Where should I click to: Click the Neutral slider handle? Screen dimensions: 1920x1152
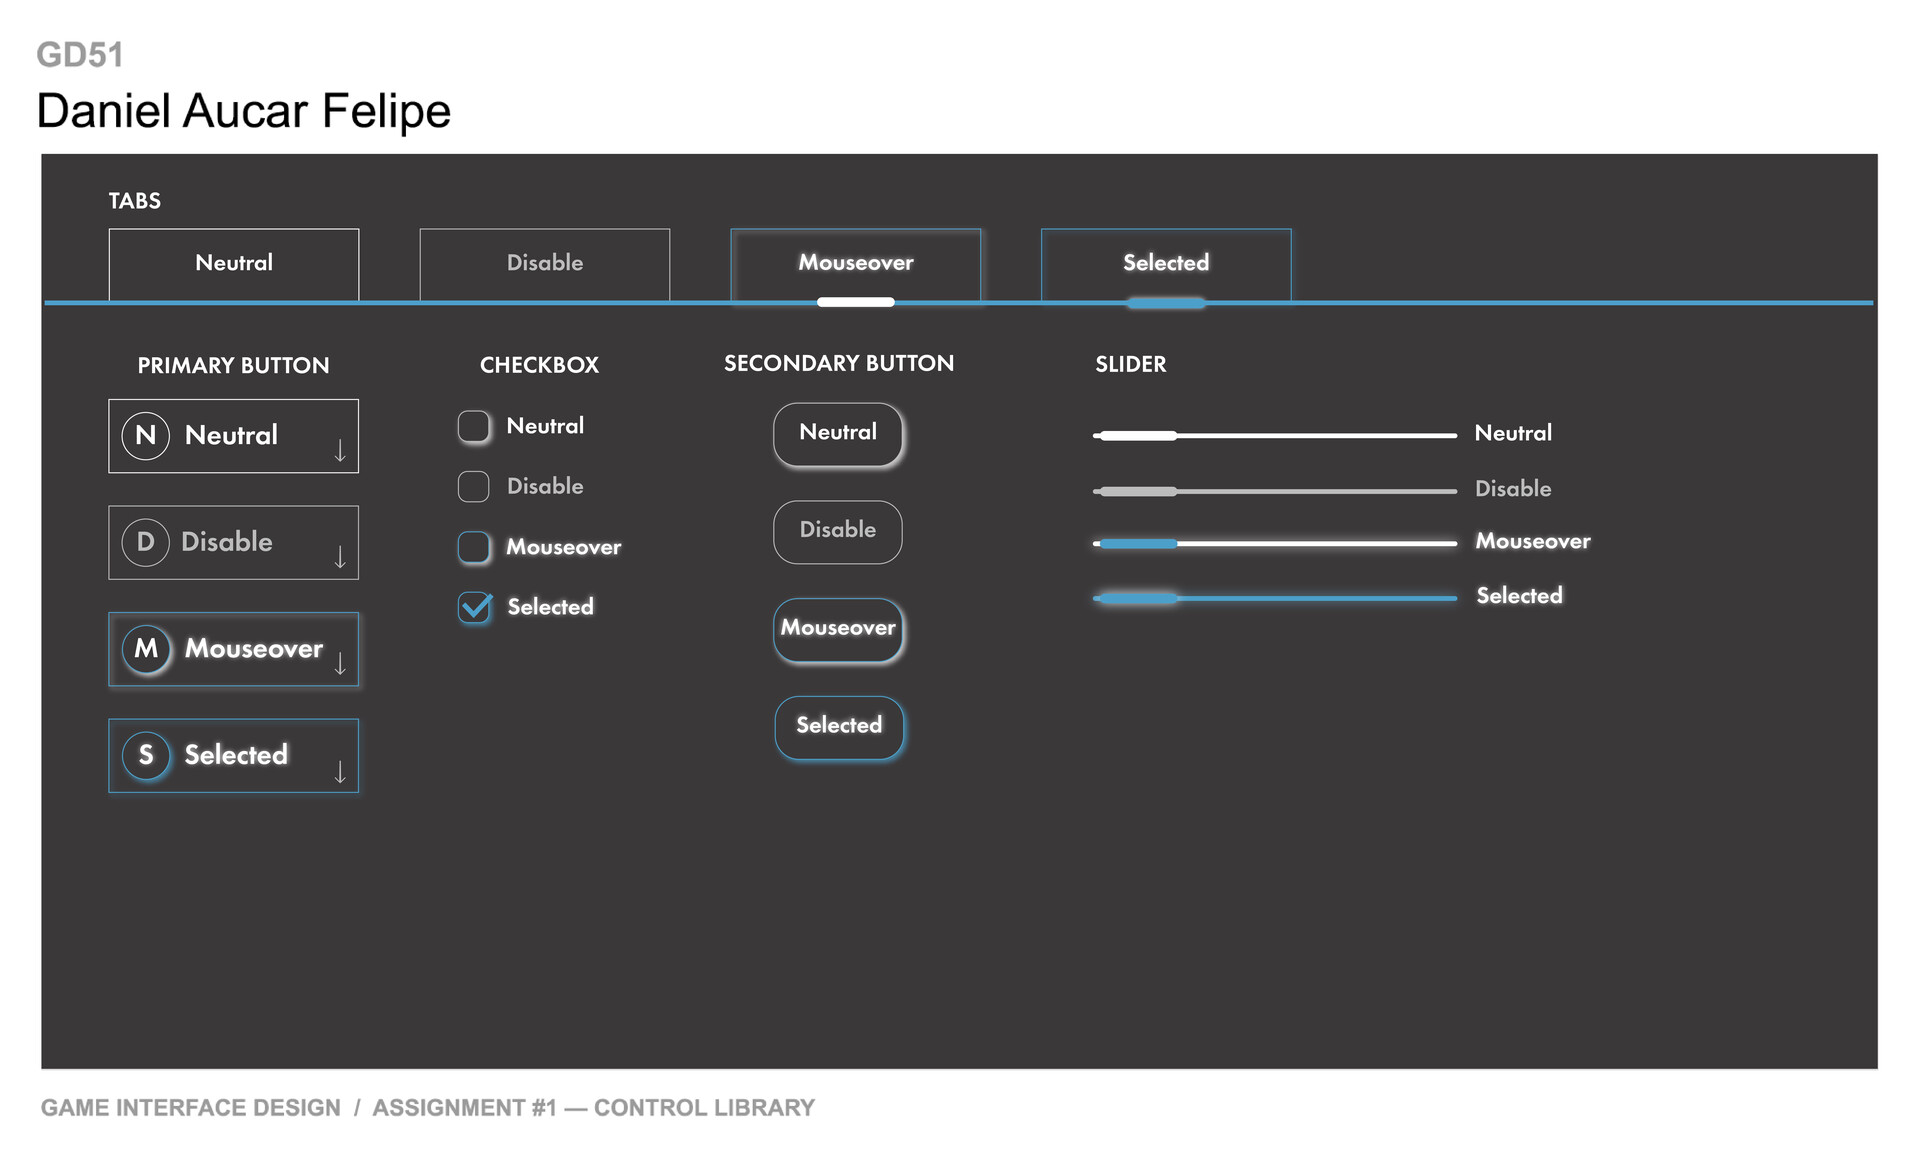[x=1138, y=436]
